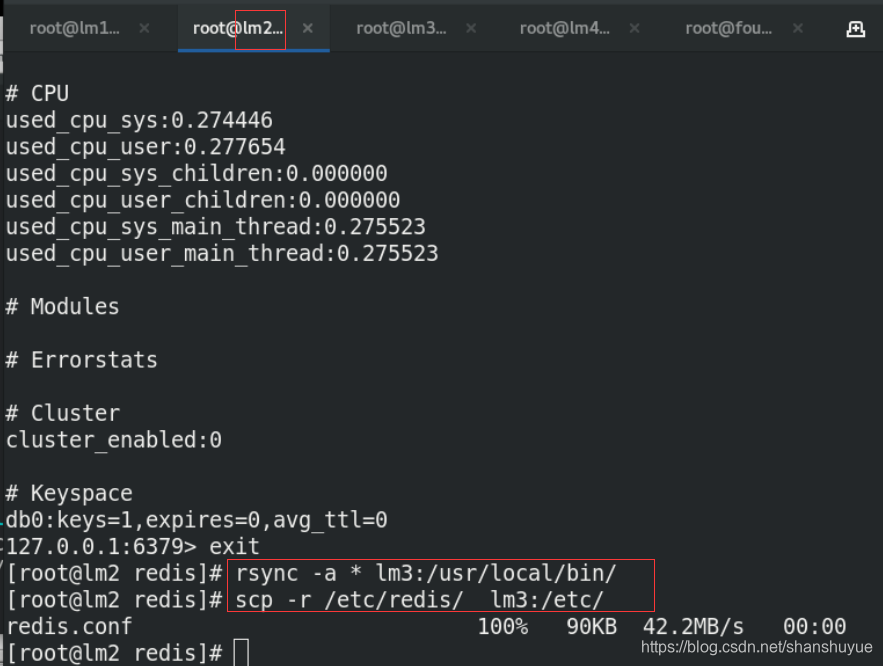Click the used_cpu_user_children:0.000000 line

coord(203,200)
